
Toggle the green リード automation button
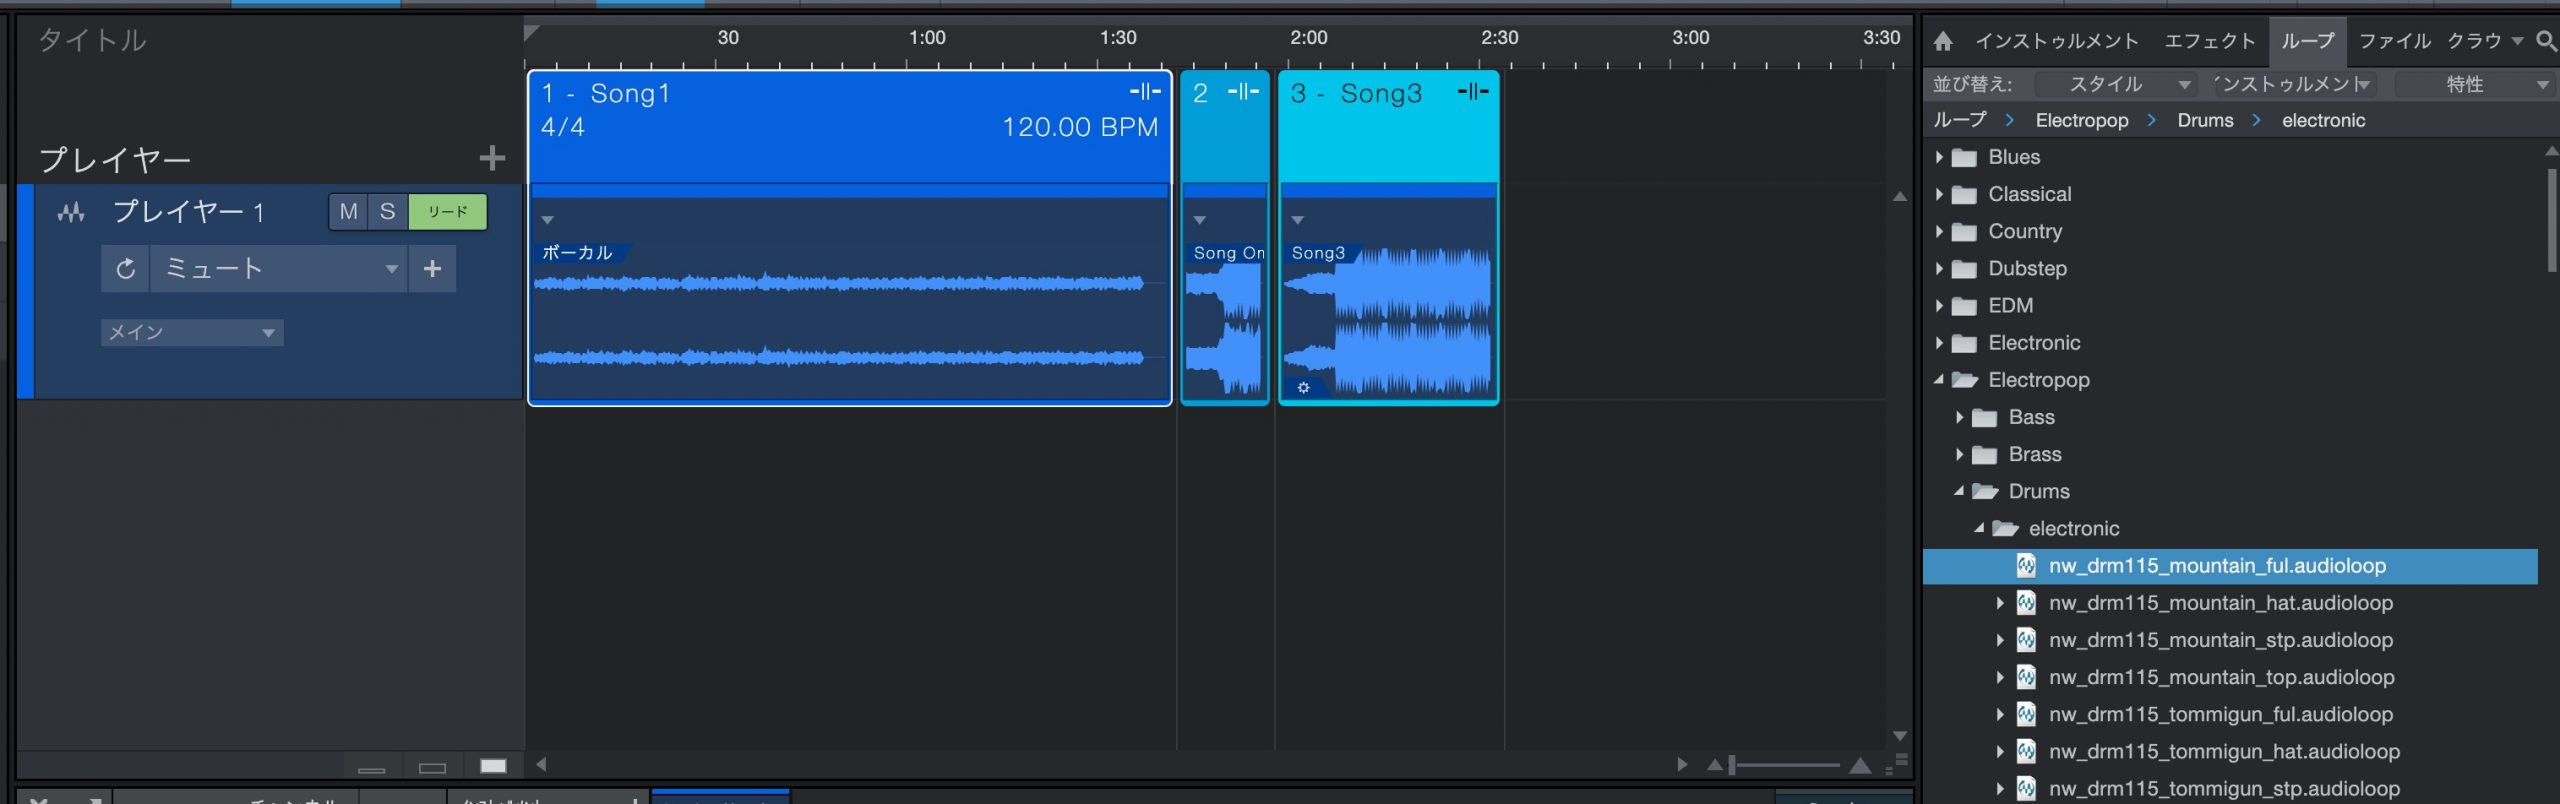pos(448,212)
